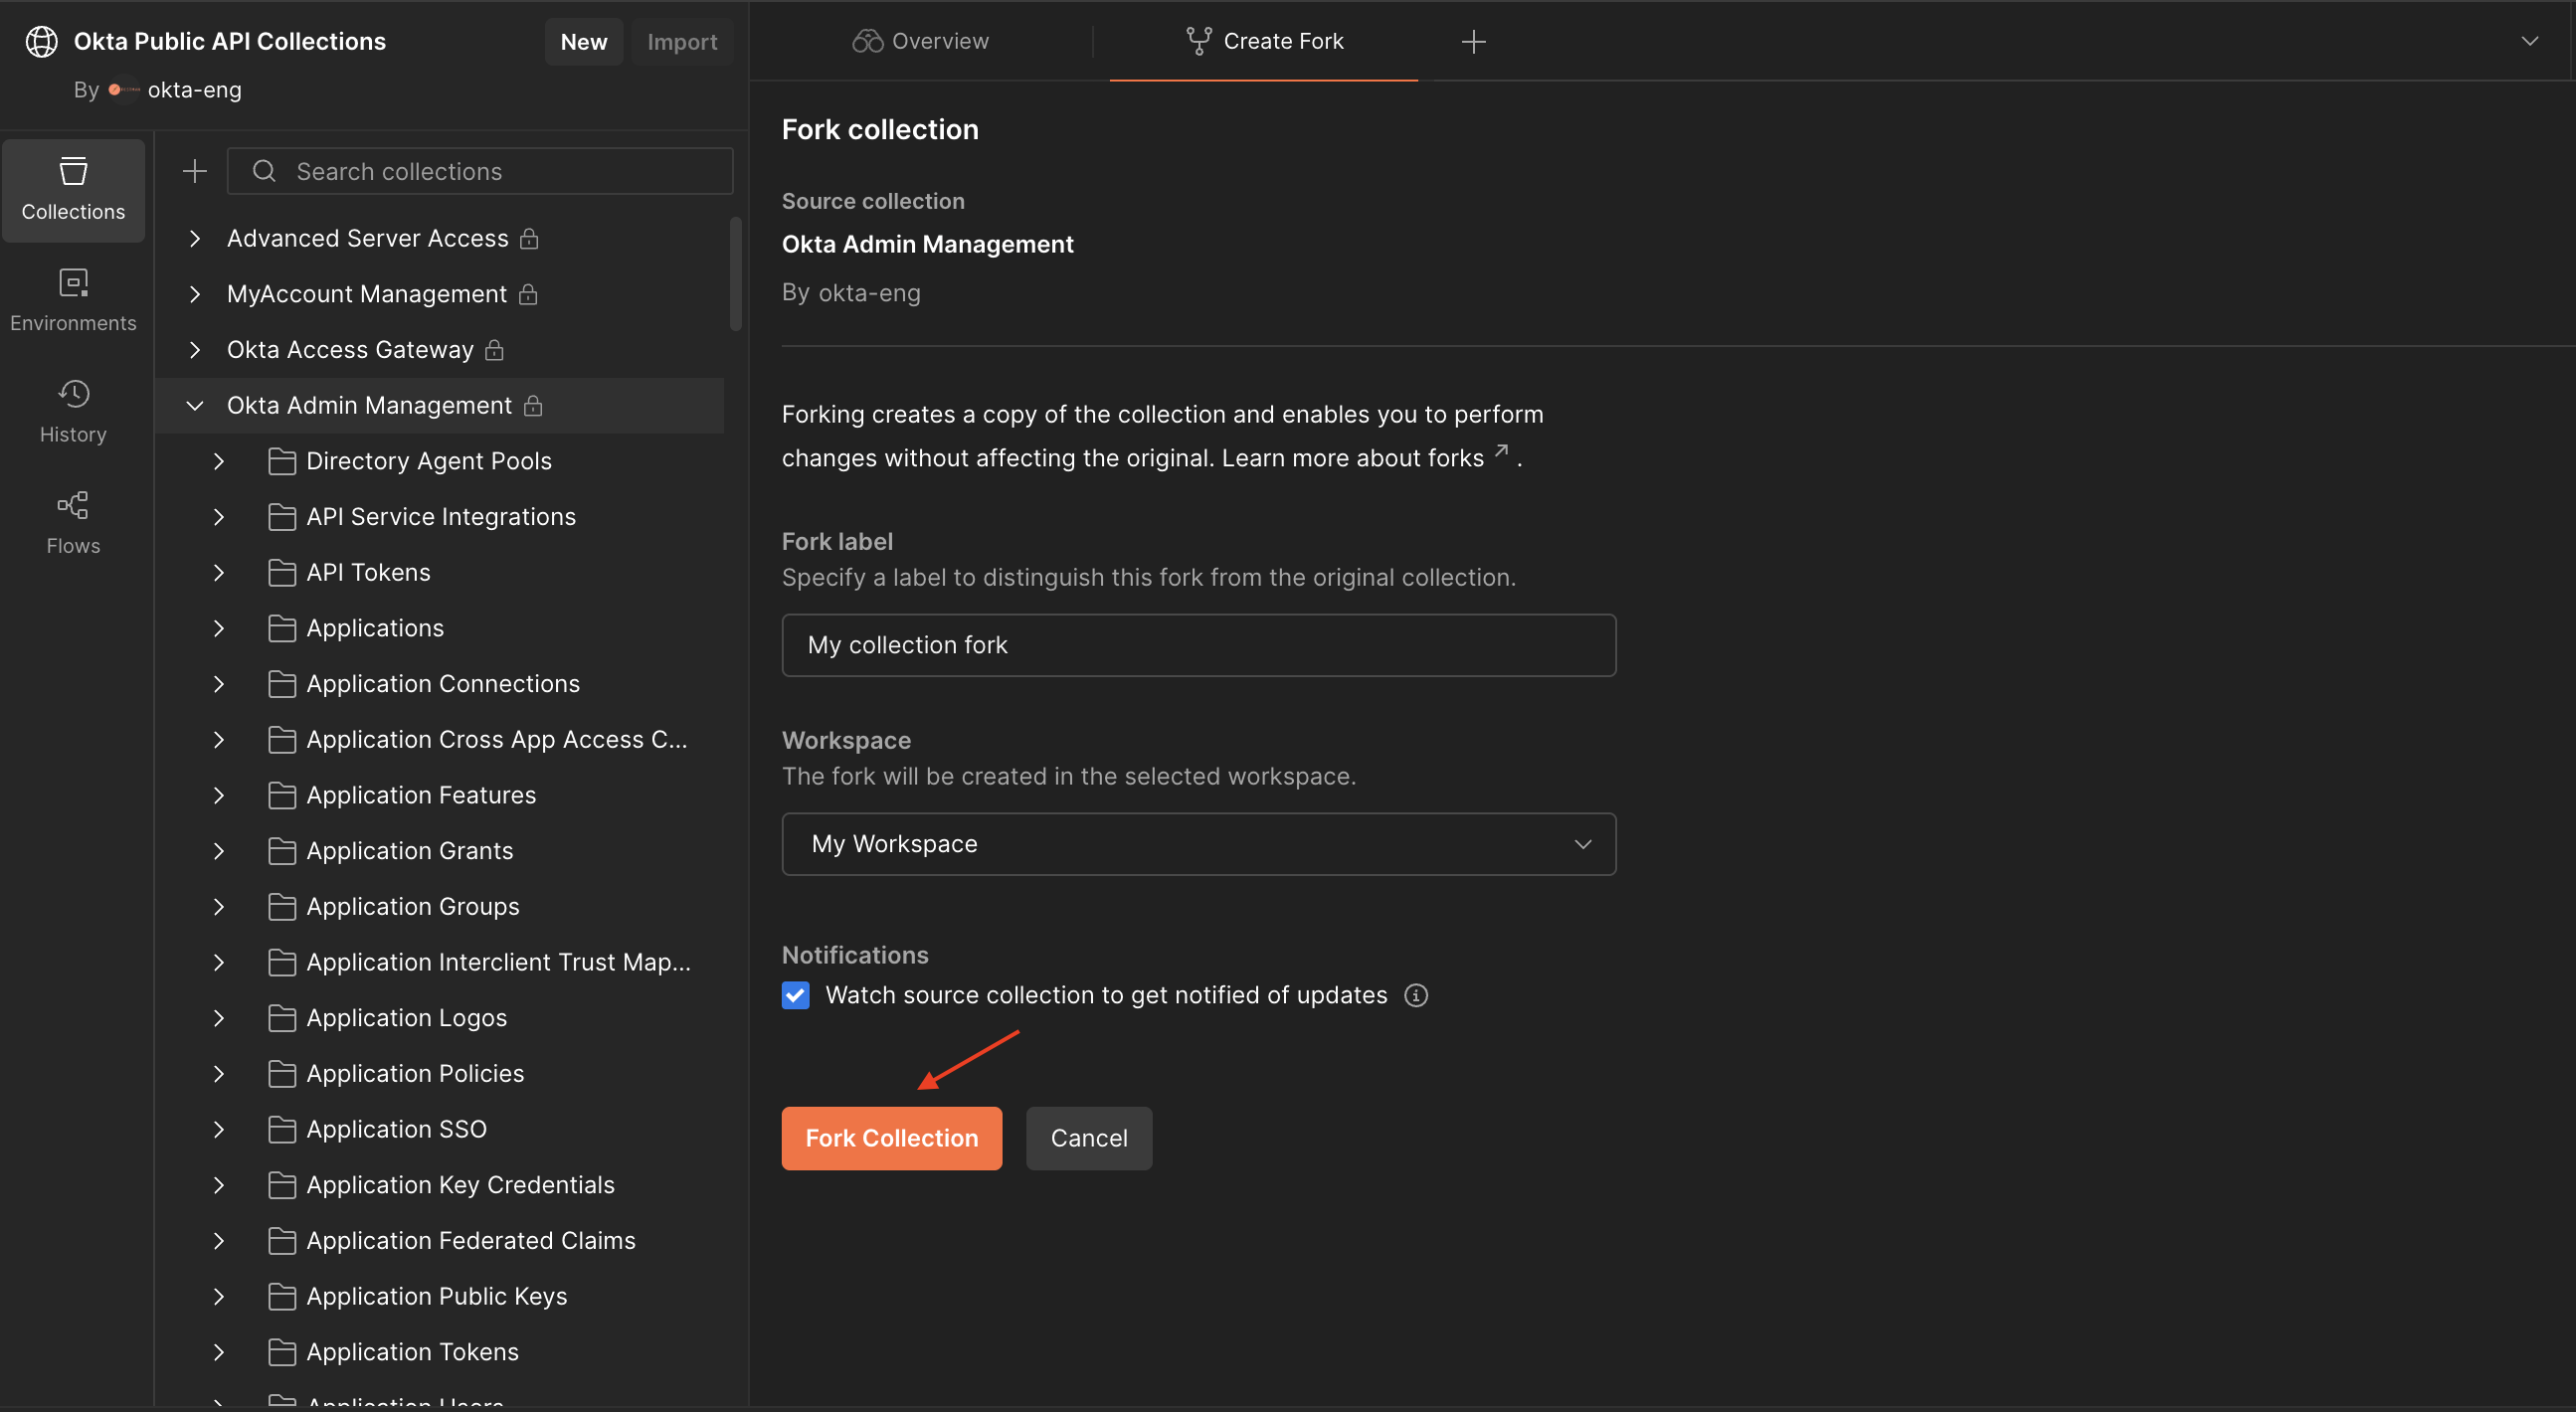Click the info icon next to Watch notifications

click(x=1416, y=995)
